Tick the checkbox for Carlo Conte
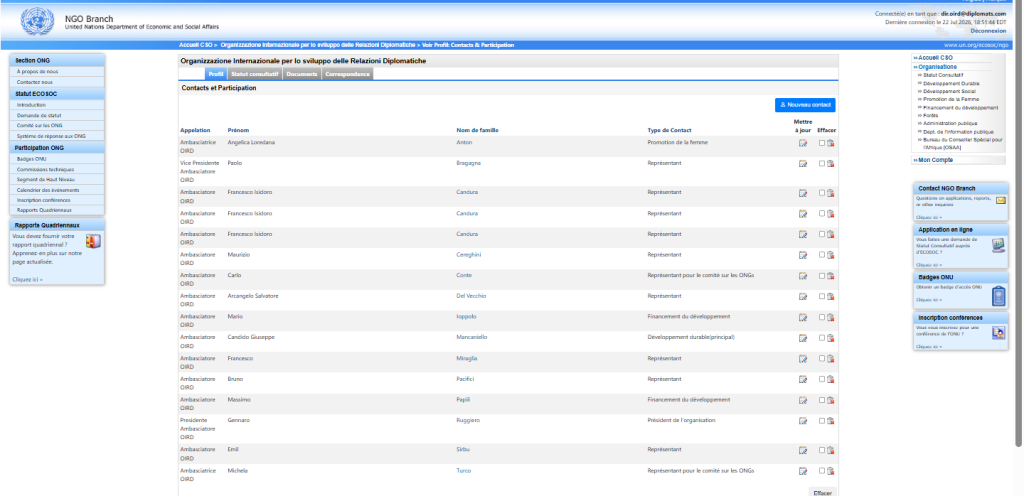Image resolution: width=1024 pixels, height=496 pixels. click(822, 276)
